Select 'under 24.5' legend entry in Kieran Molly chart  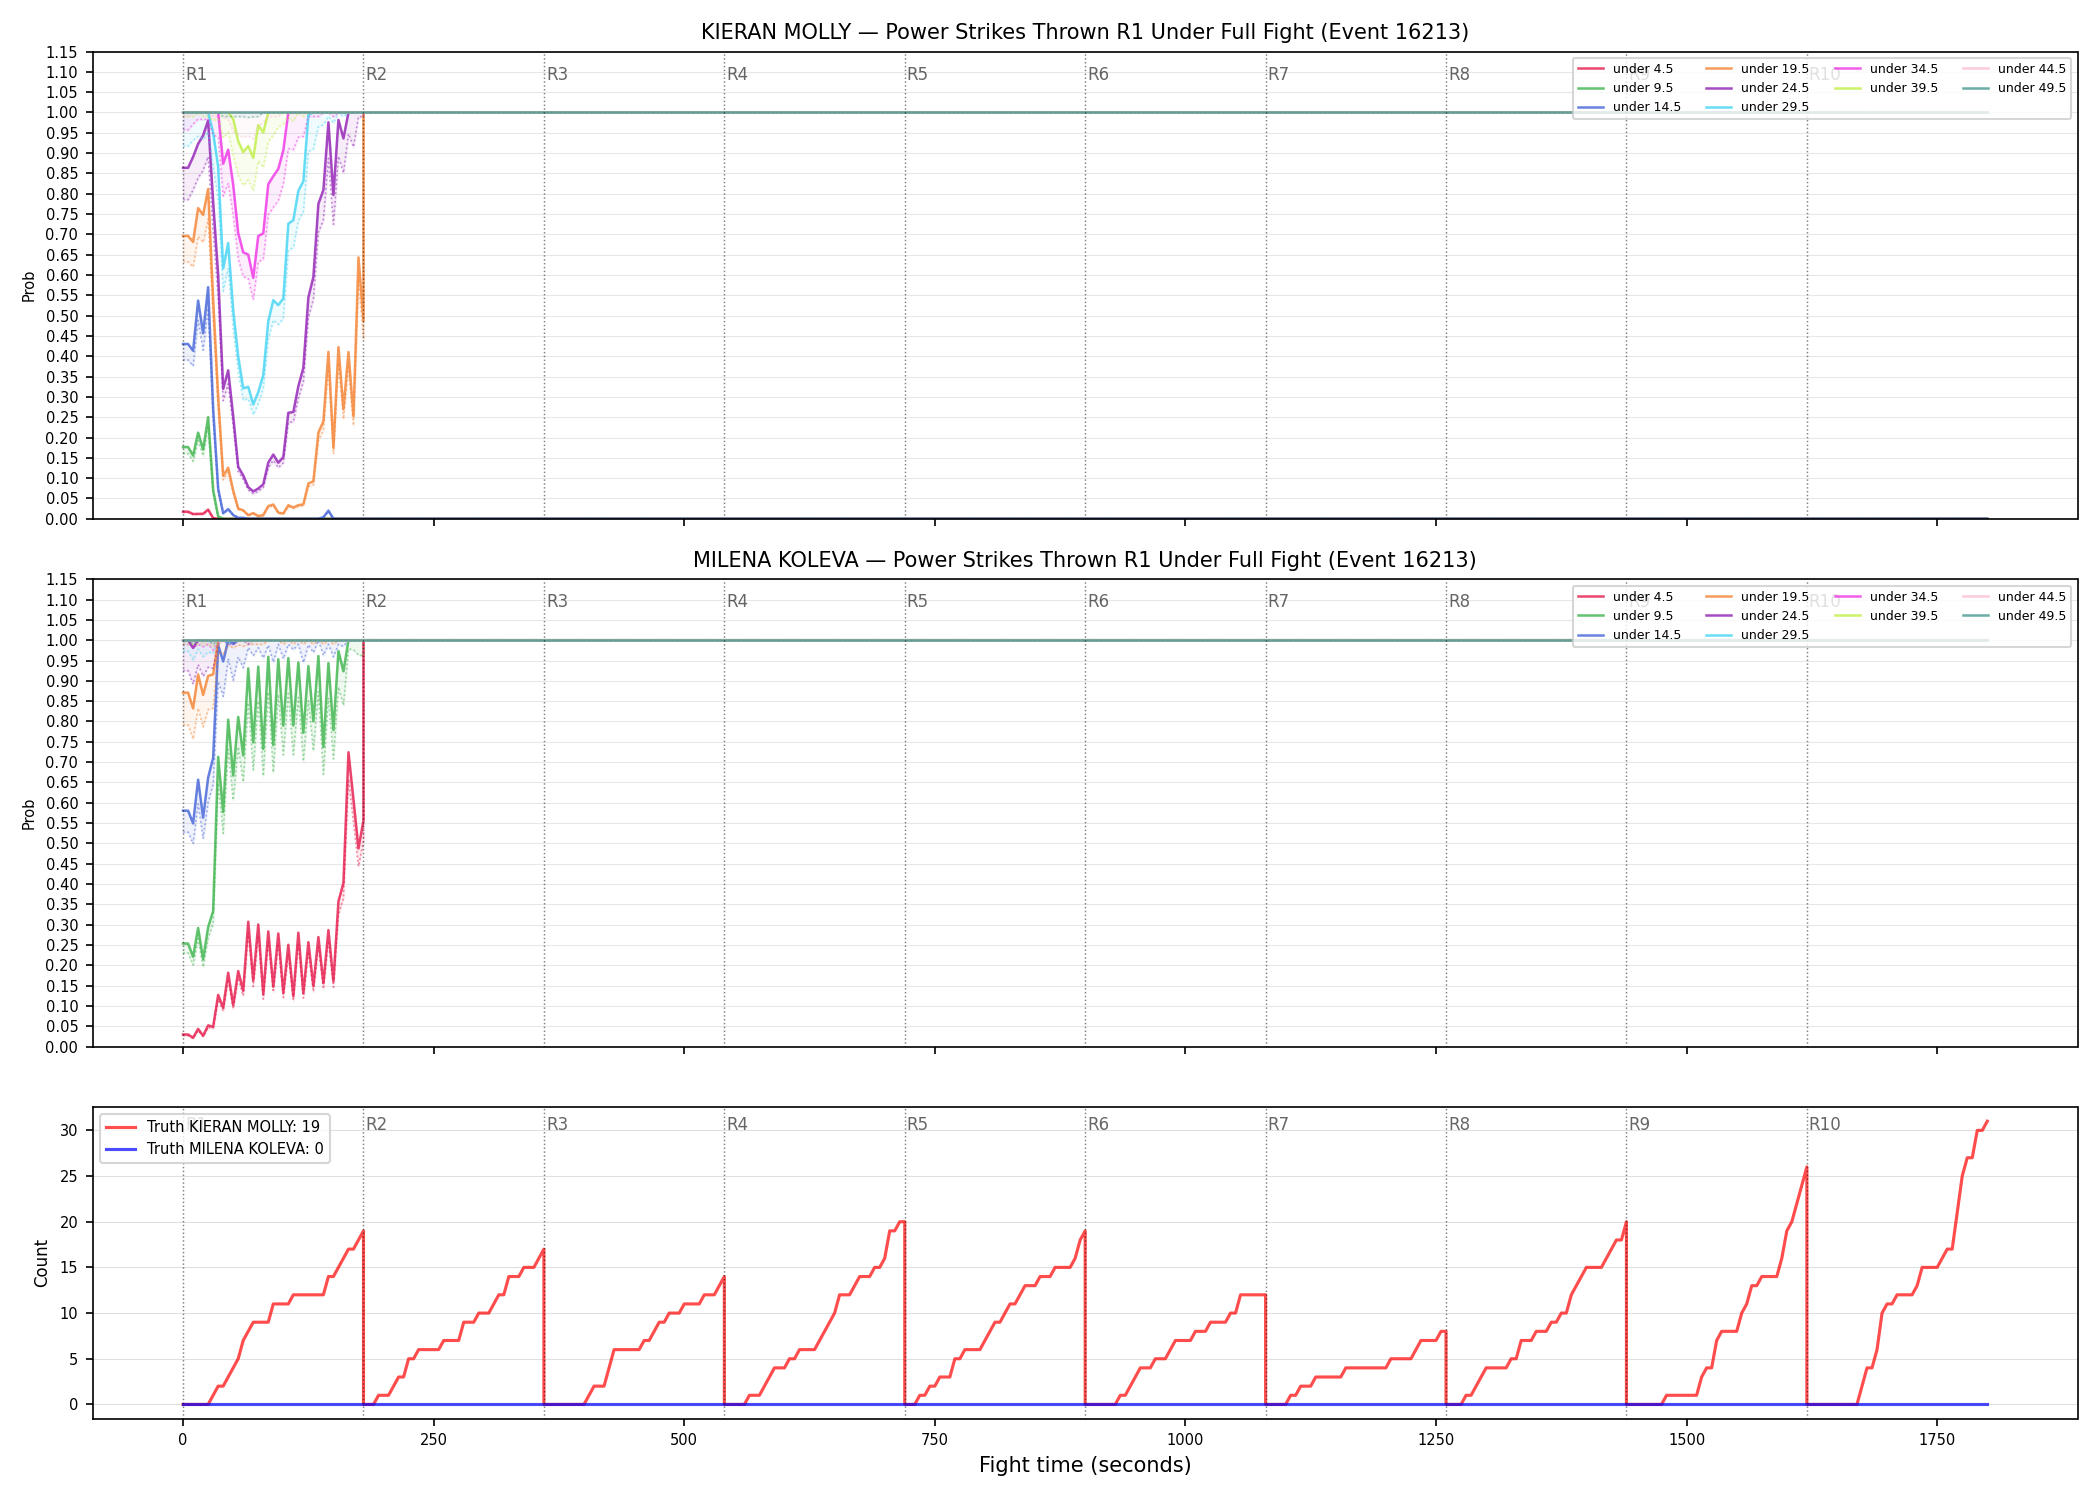tap(1758, 88)
